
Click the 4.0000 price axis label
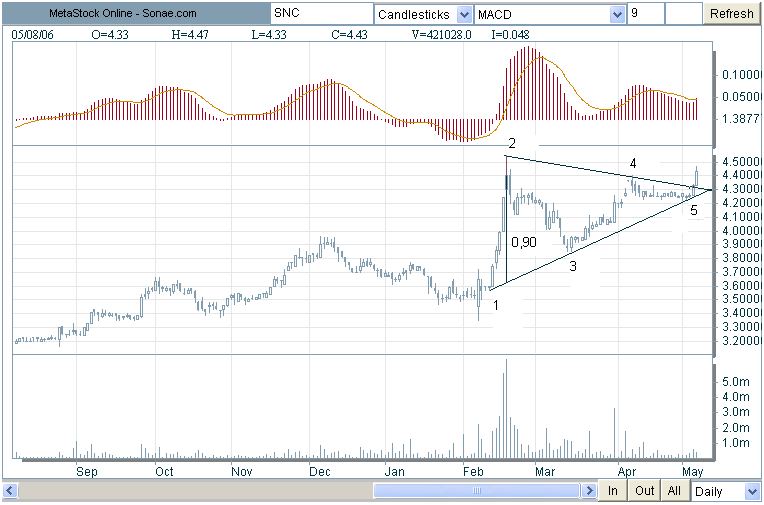point(741,230)
